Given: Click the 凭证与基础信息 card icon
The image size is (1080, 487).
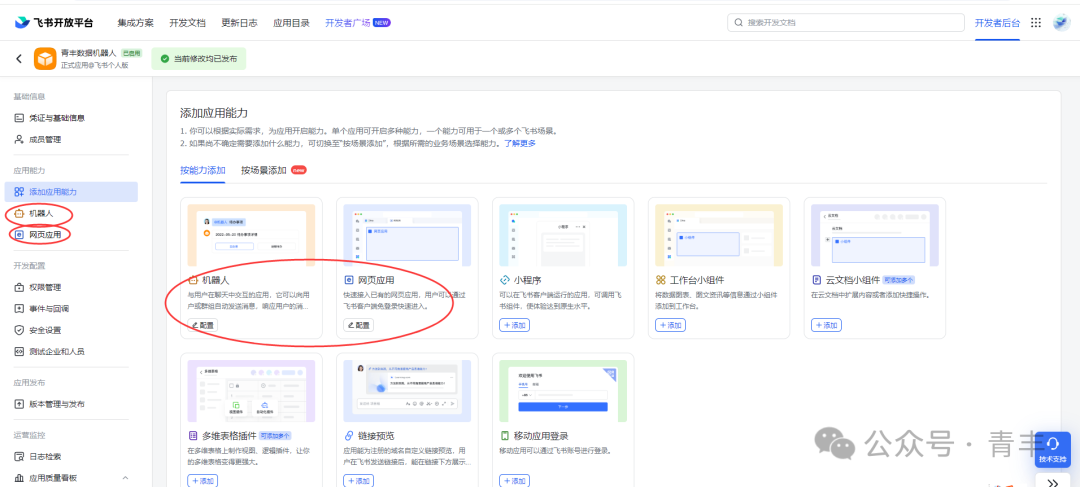Looking at the screenshot, I should 19,118.
